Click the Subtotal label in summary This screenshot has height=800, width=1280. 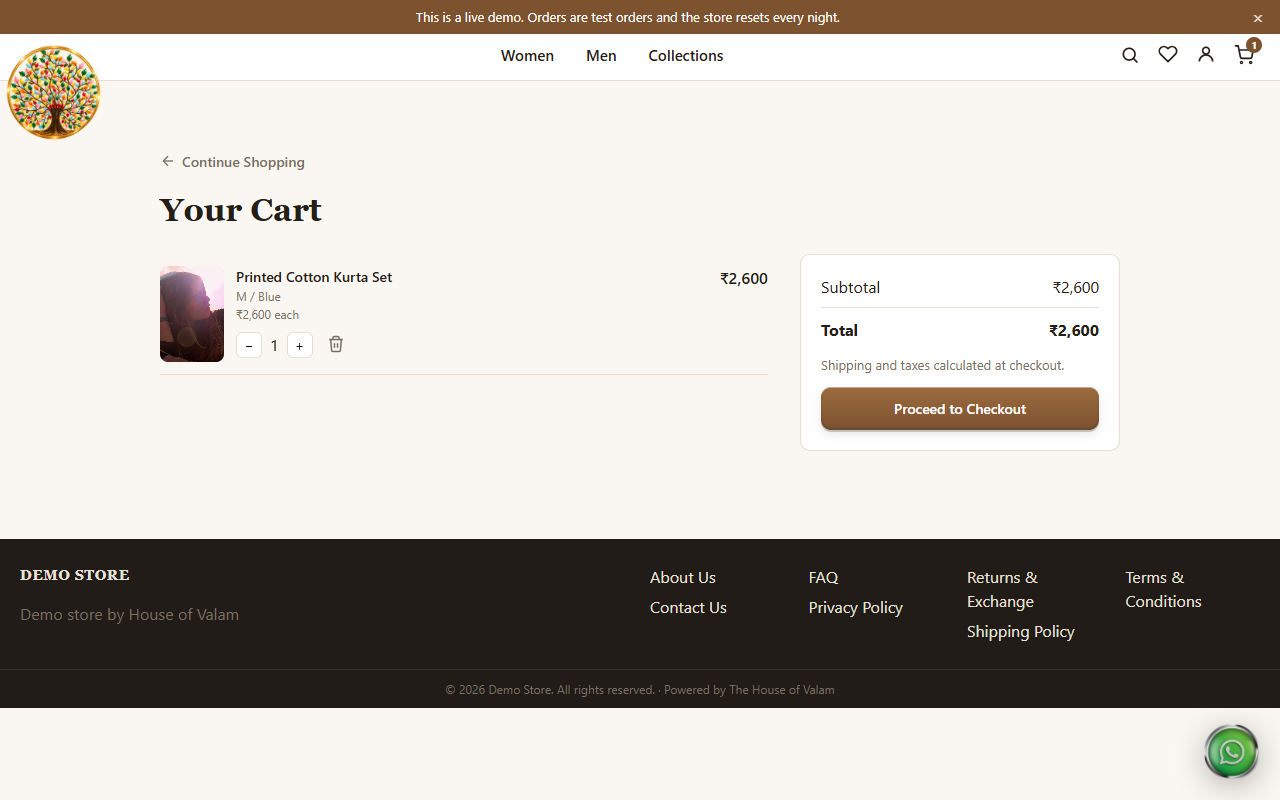coord(850,288)
